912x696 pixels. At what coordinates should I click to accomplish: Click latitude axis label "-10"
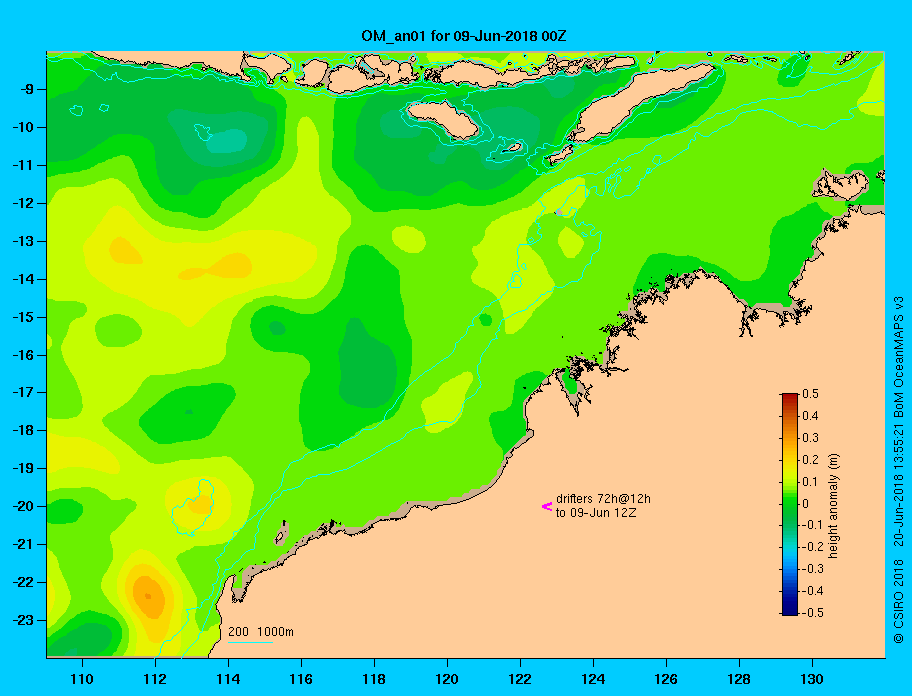[x=23, y=127]
